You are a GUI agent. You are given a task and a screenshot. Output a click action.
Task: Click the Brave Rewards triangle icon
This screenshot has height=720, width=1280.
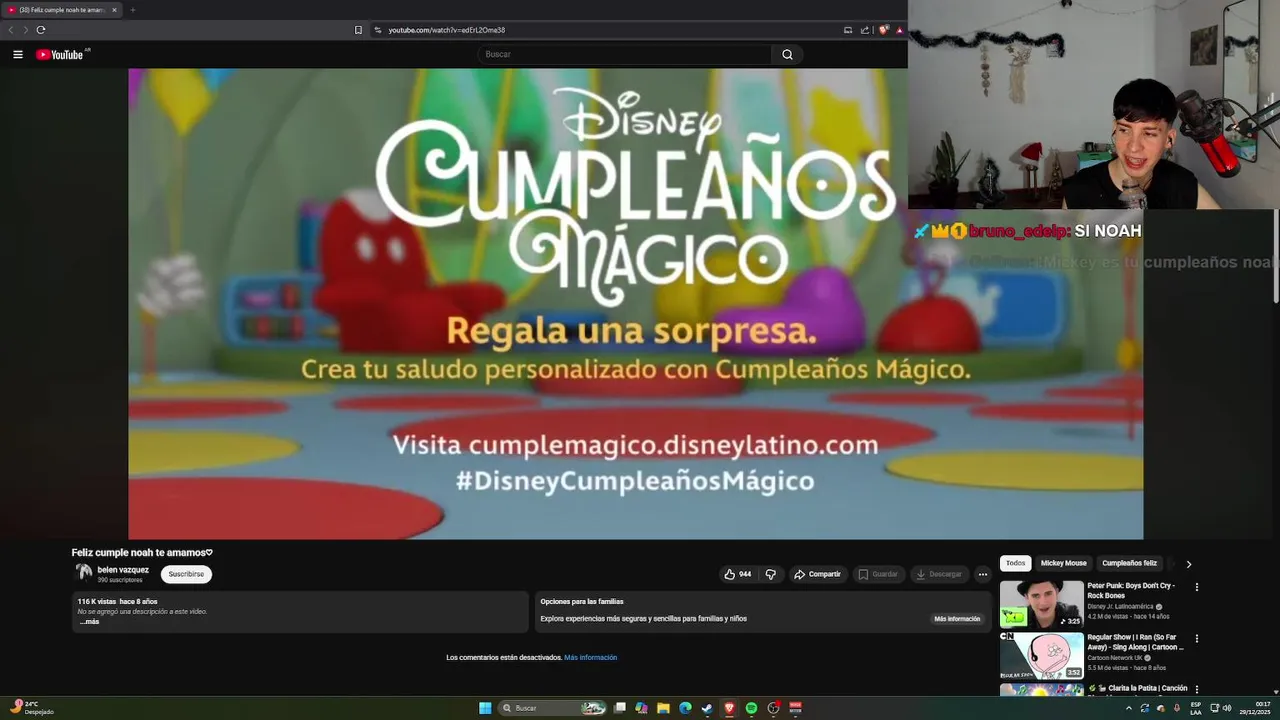pyautogui.click(x=899, y=30)
